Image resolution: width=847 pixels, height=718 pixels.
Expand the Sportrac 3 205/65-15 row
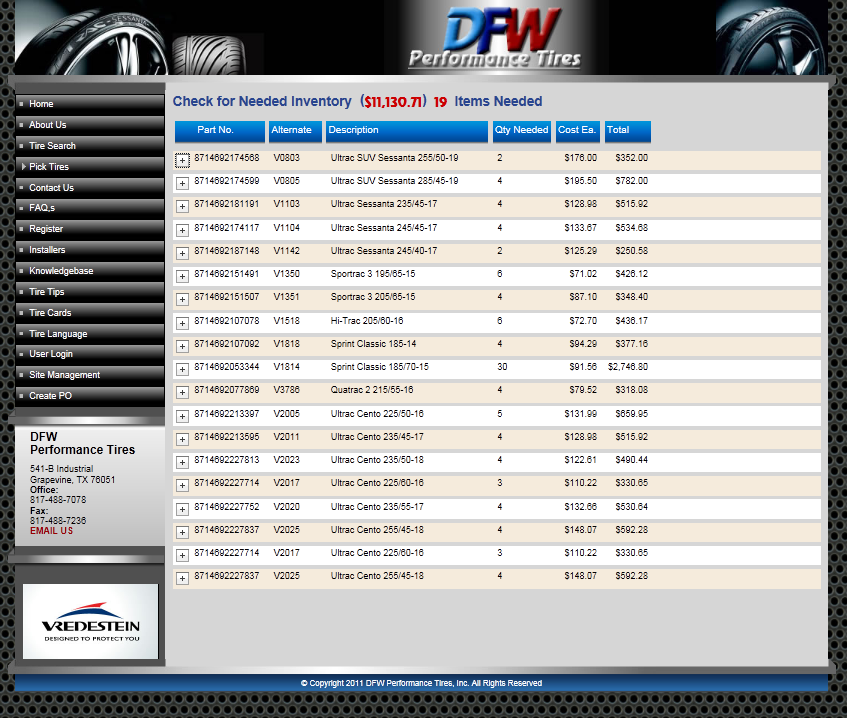pyautogui.click(x=182, y=300)
